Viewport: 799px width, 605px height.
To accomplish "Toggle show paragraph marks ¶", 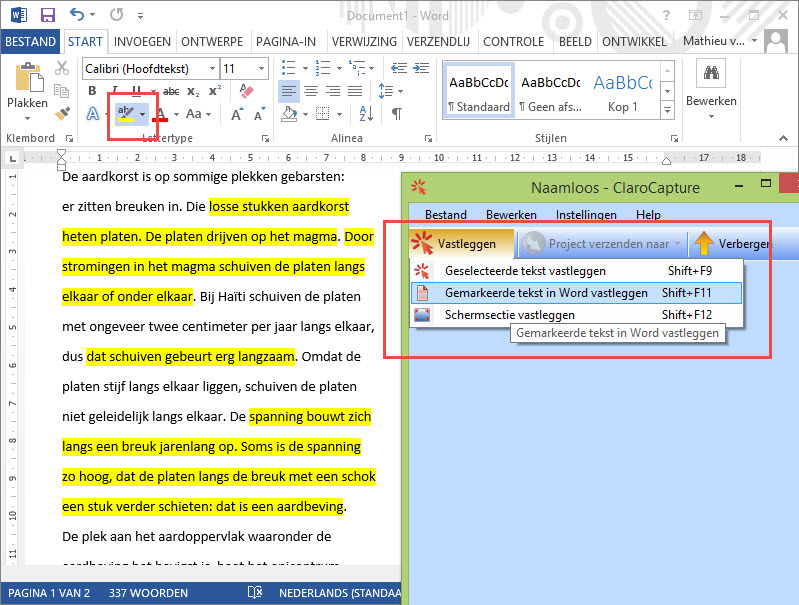I will click(x=396, y=114).
